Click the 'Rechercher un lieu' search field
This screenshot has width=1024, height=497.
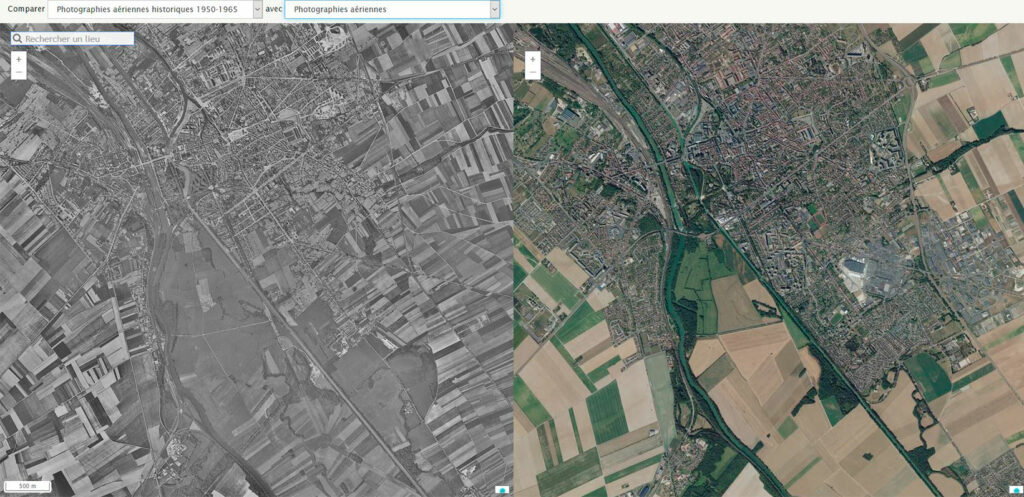click(72, 39)
